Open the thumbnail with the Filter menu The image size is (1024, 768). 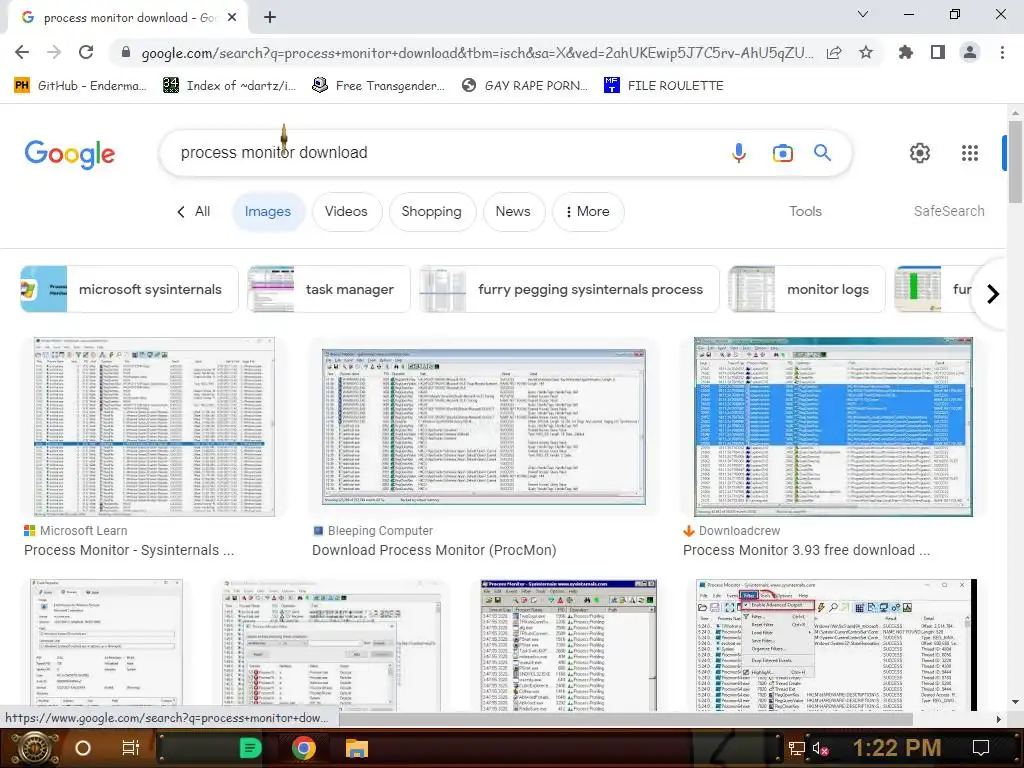tap(836, 645)
